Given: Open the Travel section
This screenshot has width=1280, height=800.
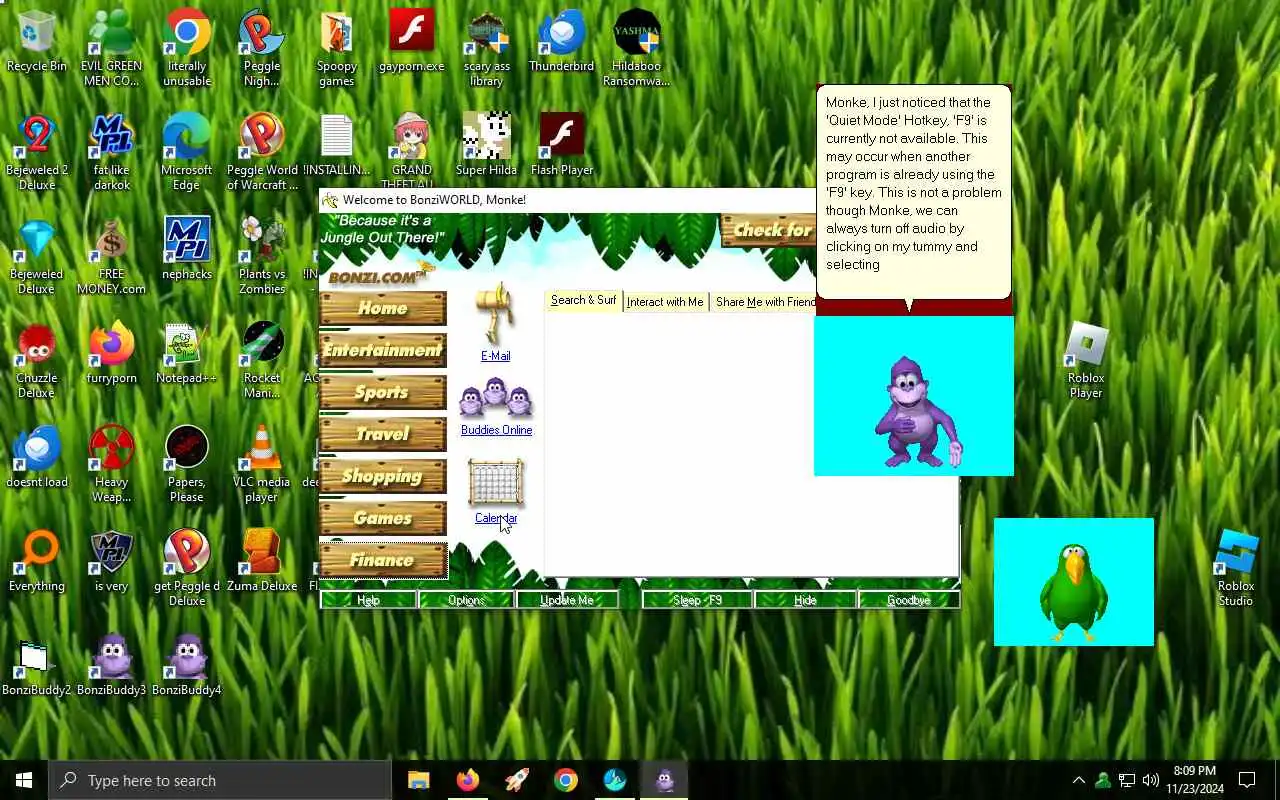Looking at the screenshot, I should (x=382, y=434).
